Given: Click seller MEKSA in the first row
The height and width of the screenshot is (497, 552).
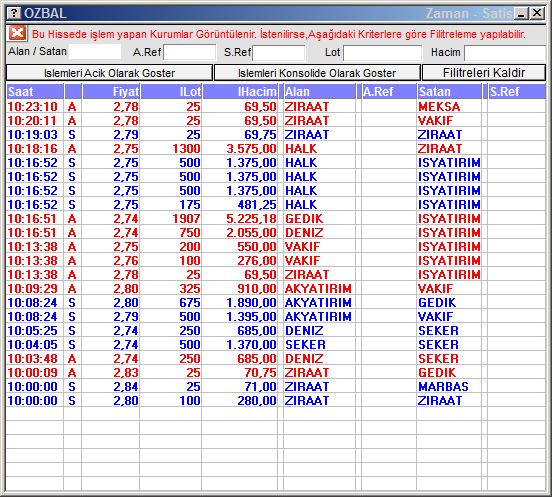Looking at the screenshot, I should [x=439, y=107].
